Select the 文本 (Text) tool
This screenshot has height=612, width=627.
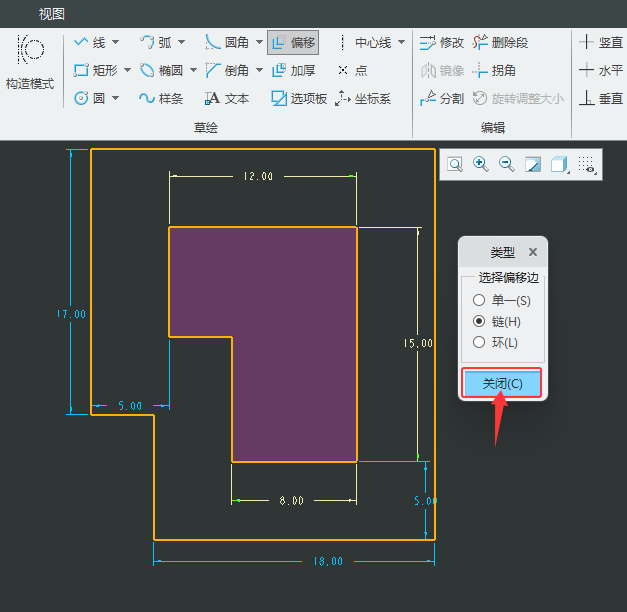click(x=227, y=98)
